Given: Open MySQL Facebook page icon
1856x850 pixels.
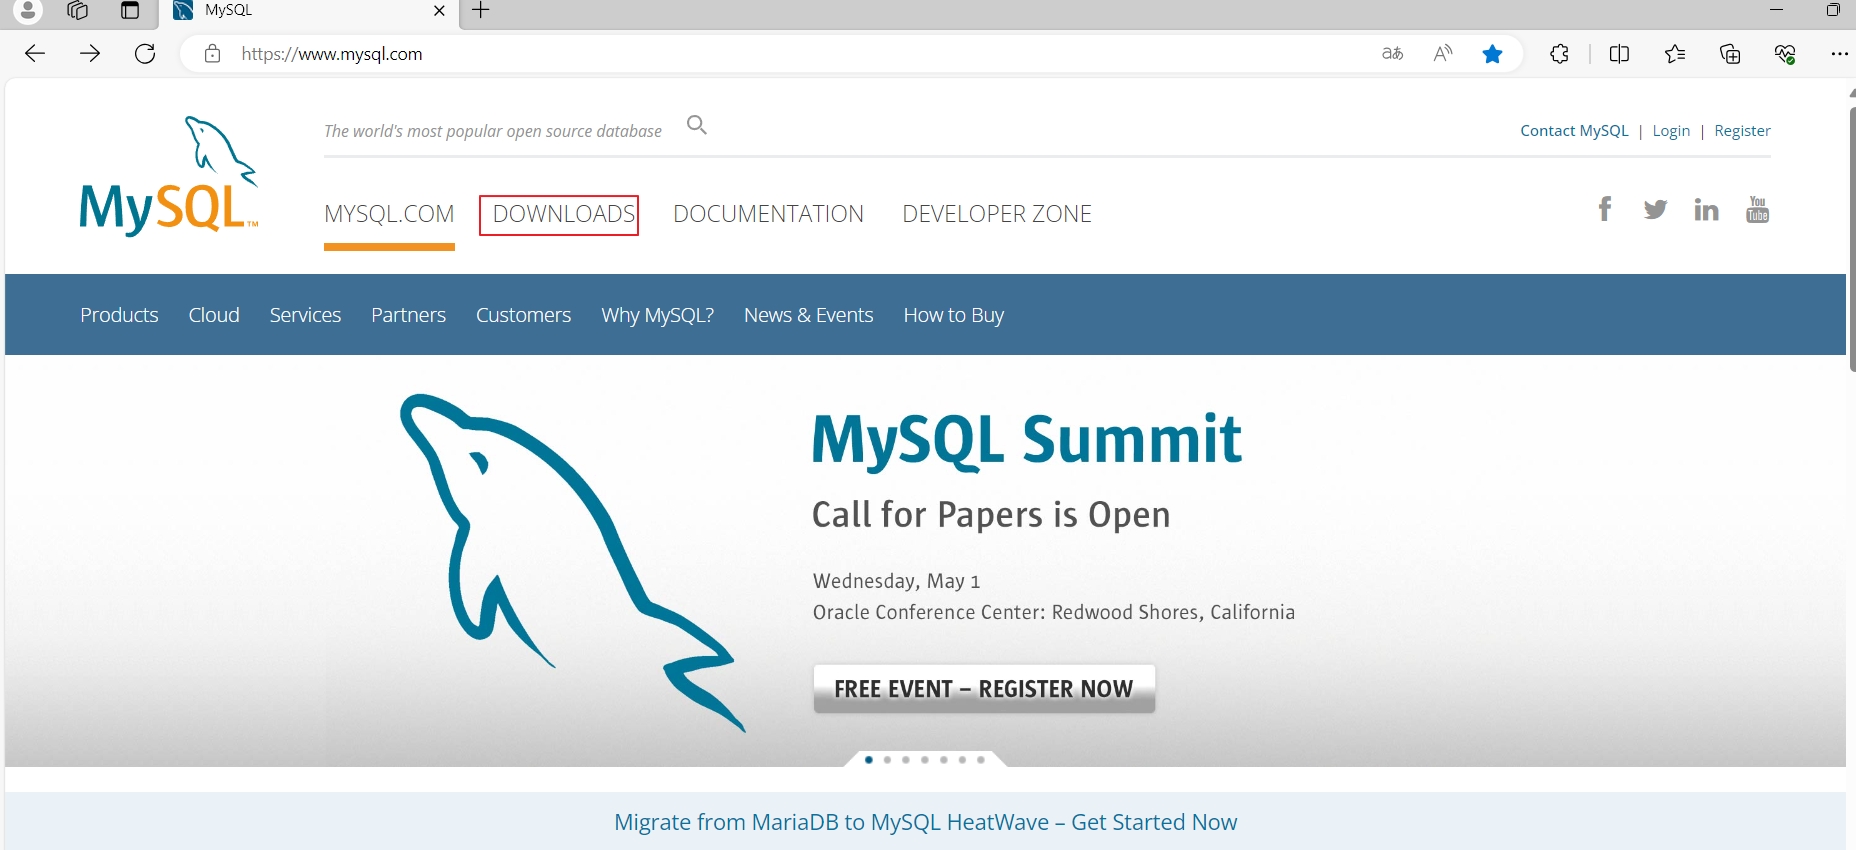Looking at the screenshot, I should click(1605, 209).
